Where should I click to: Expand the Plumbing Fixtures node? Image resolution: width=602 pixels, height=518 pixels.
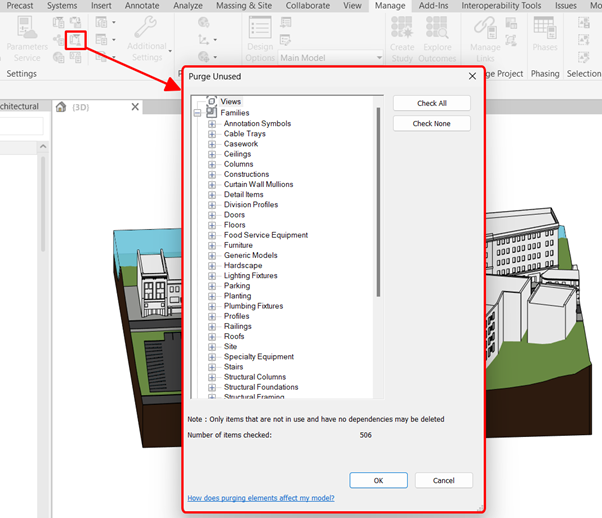click(x=212, y=306)
